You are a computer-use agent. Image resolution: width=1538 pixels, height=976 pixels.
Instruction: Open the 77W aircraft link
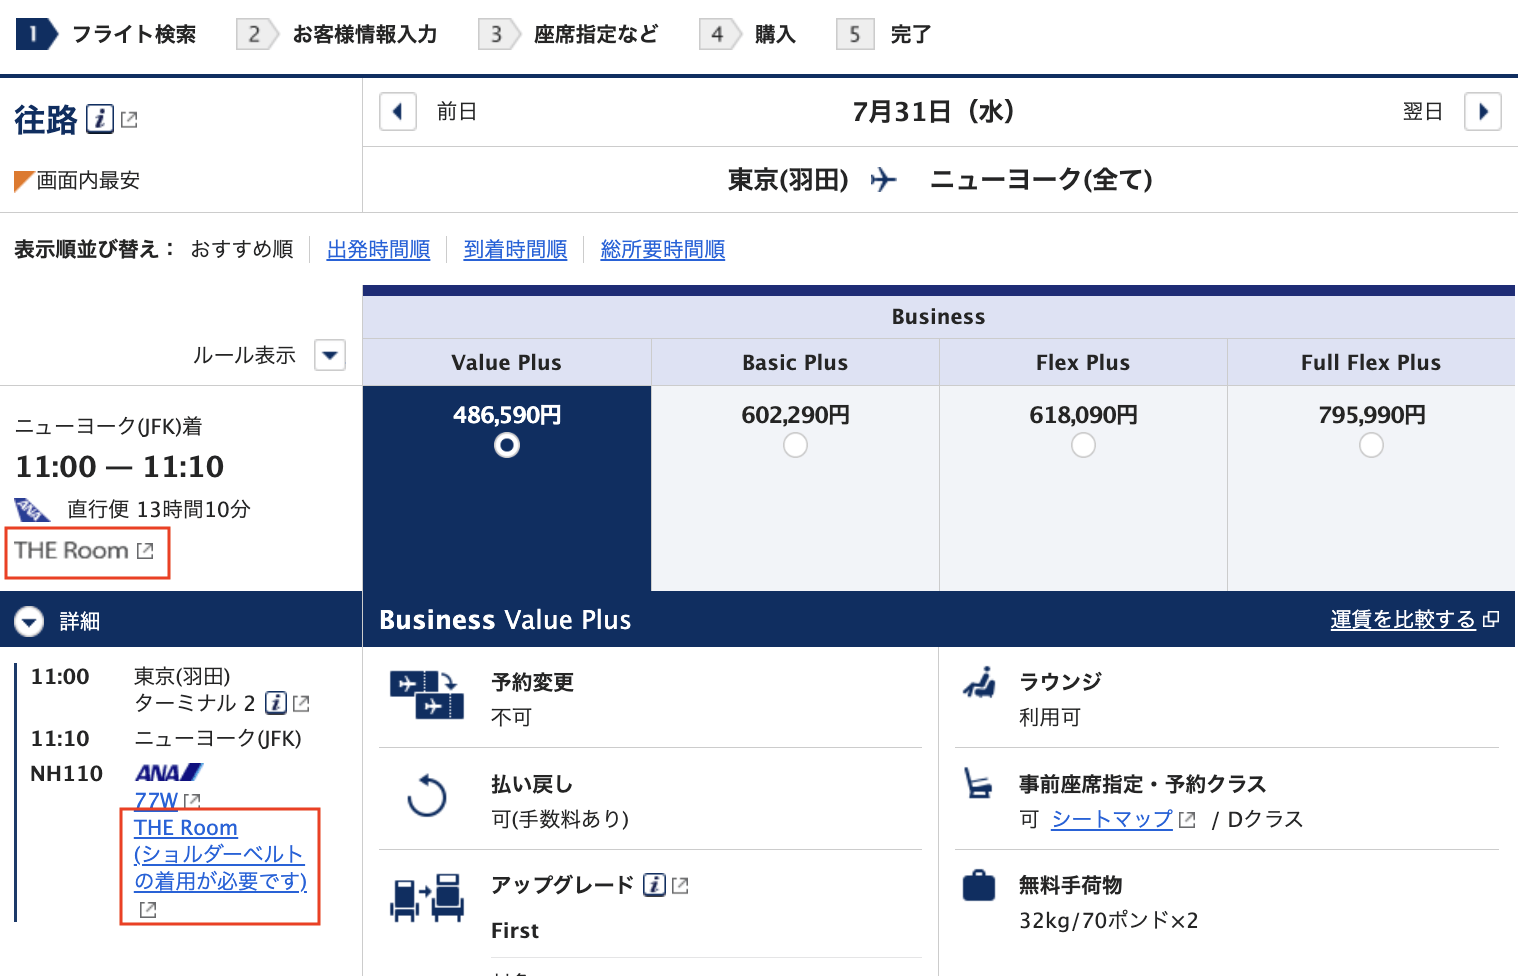(x=156, y=800)
